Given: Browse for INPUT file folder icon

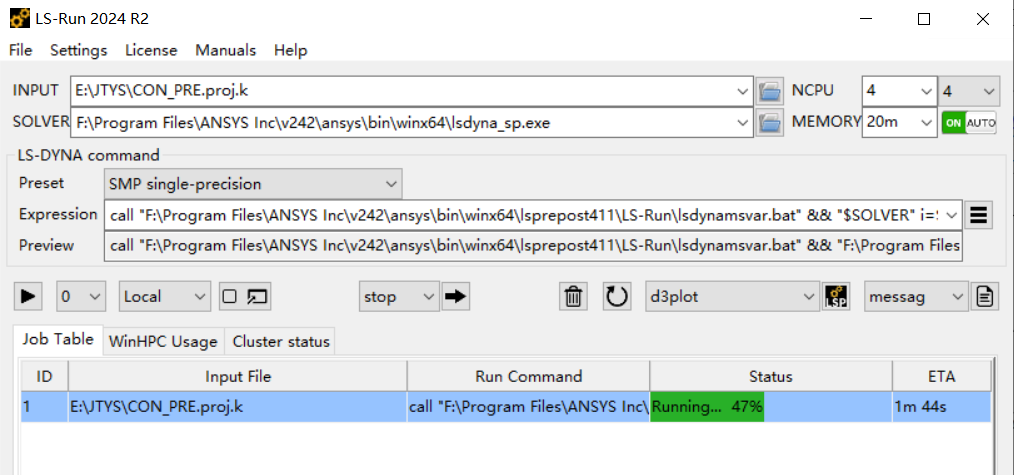Looking at the screenshot, I should click(x=770, y=91).
